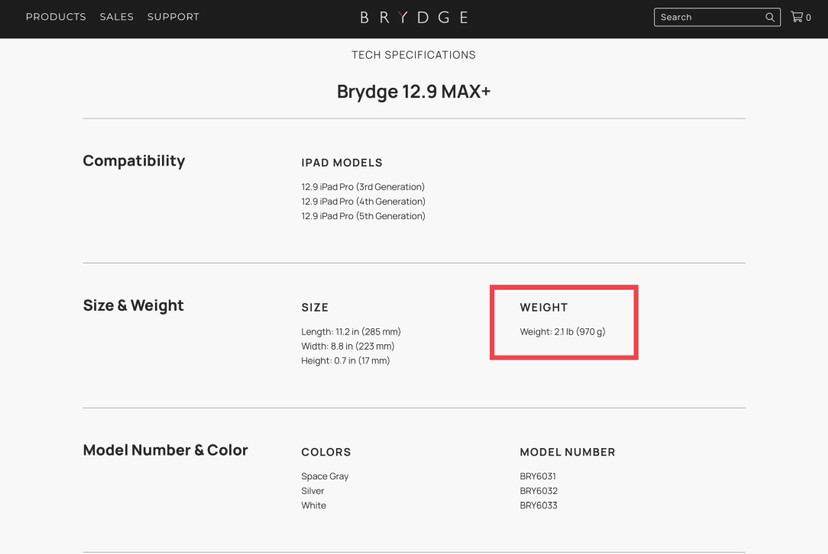Image resolution: width=828 pixels, height=554 pixels.
Task: Click the Compatibility section heading
Action: coord(134,161)
